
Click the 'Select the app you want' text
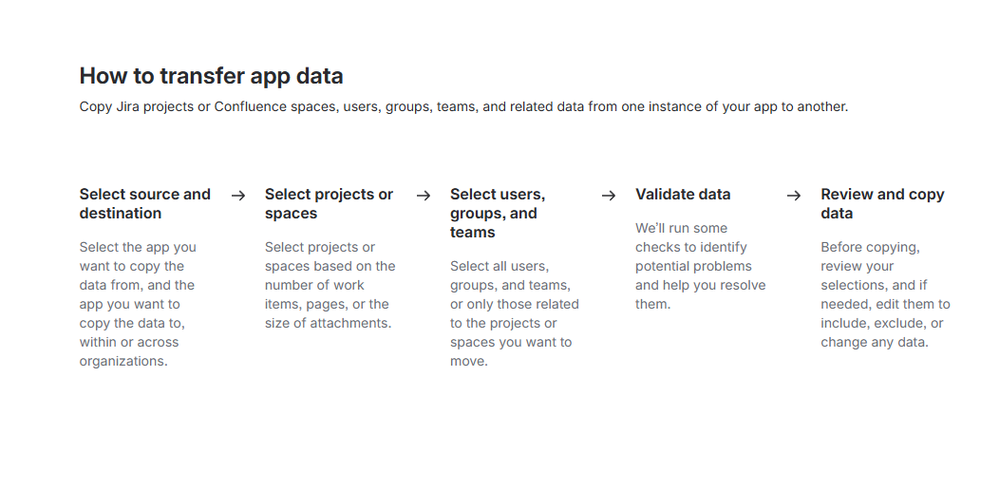(138, 247)
